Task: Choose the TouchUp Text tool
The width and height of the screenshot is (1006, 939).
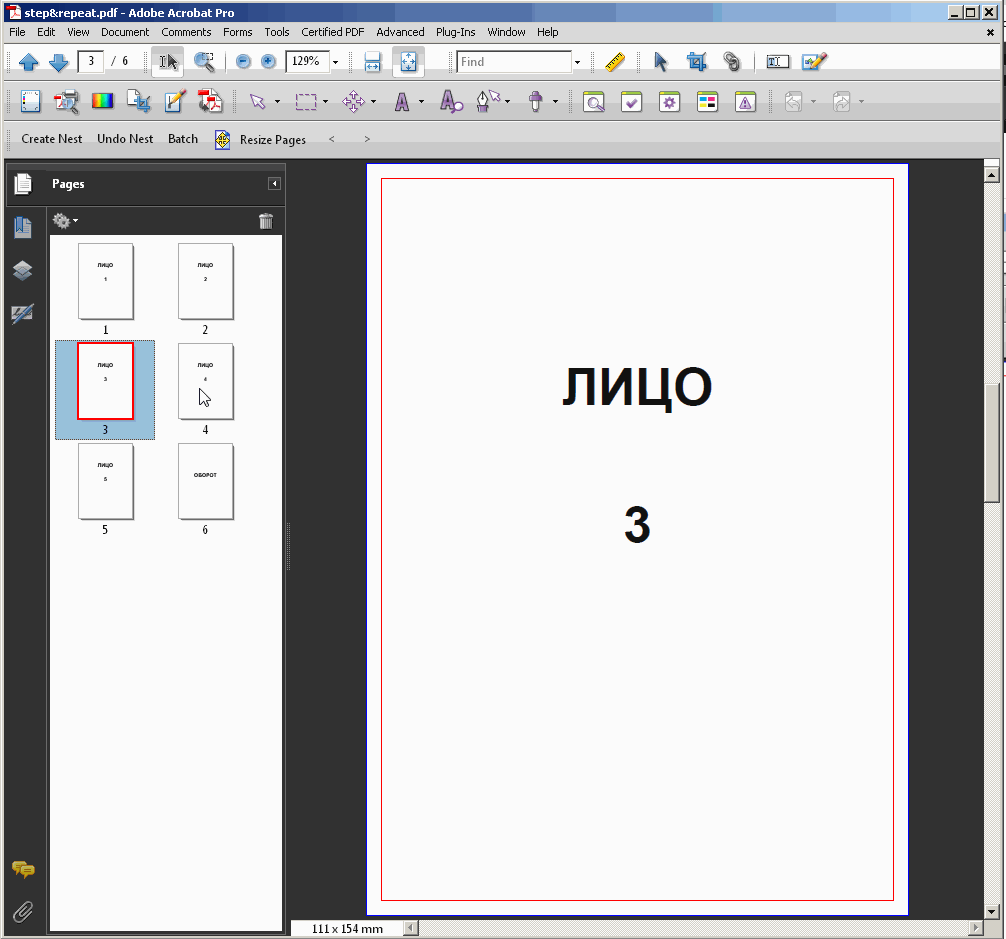Action: [778, 62]
